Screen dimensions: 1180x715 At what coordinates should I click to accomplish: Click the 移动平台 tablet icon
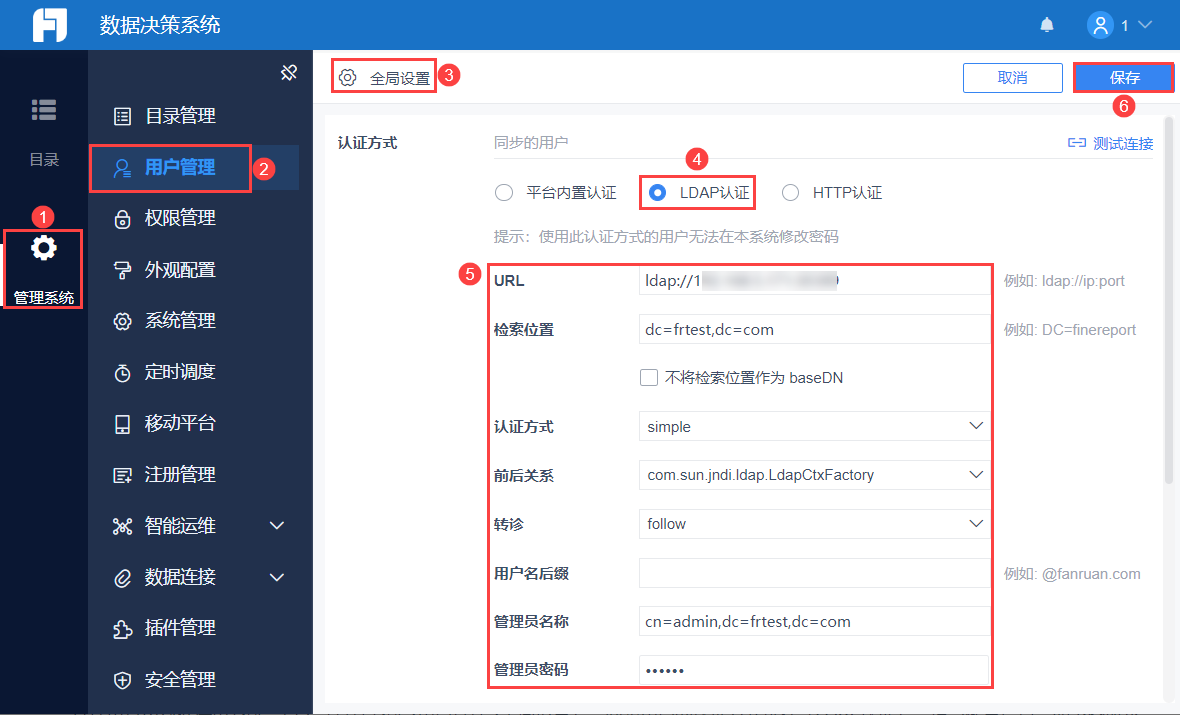point(122,424)
